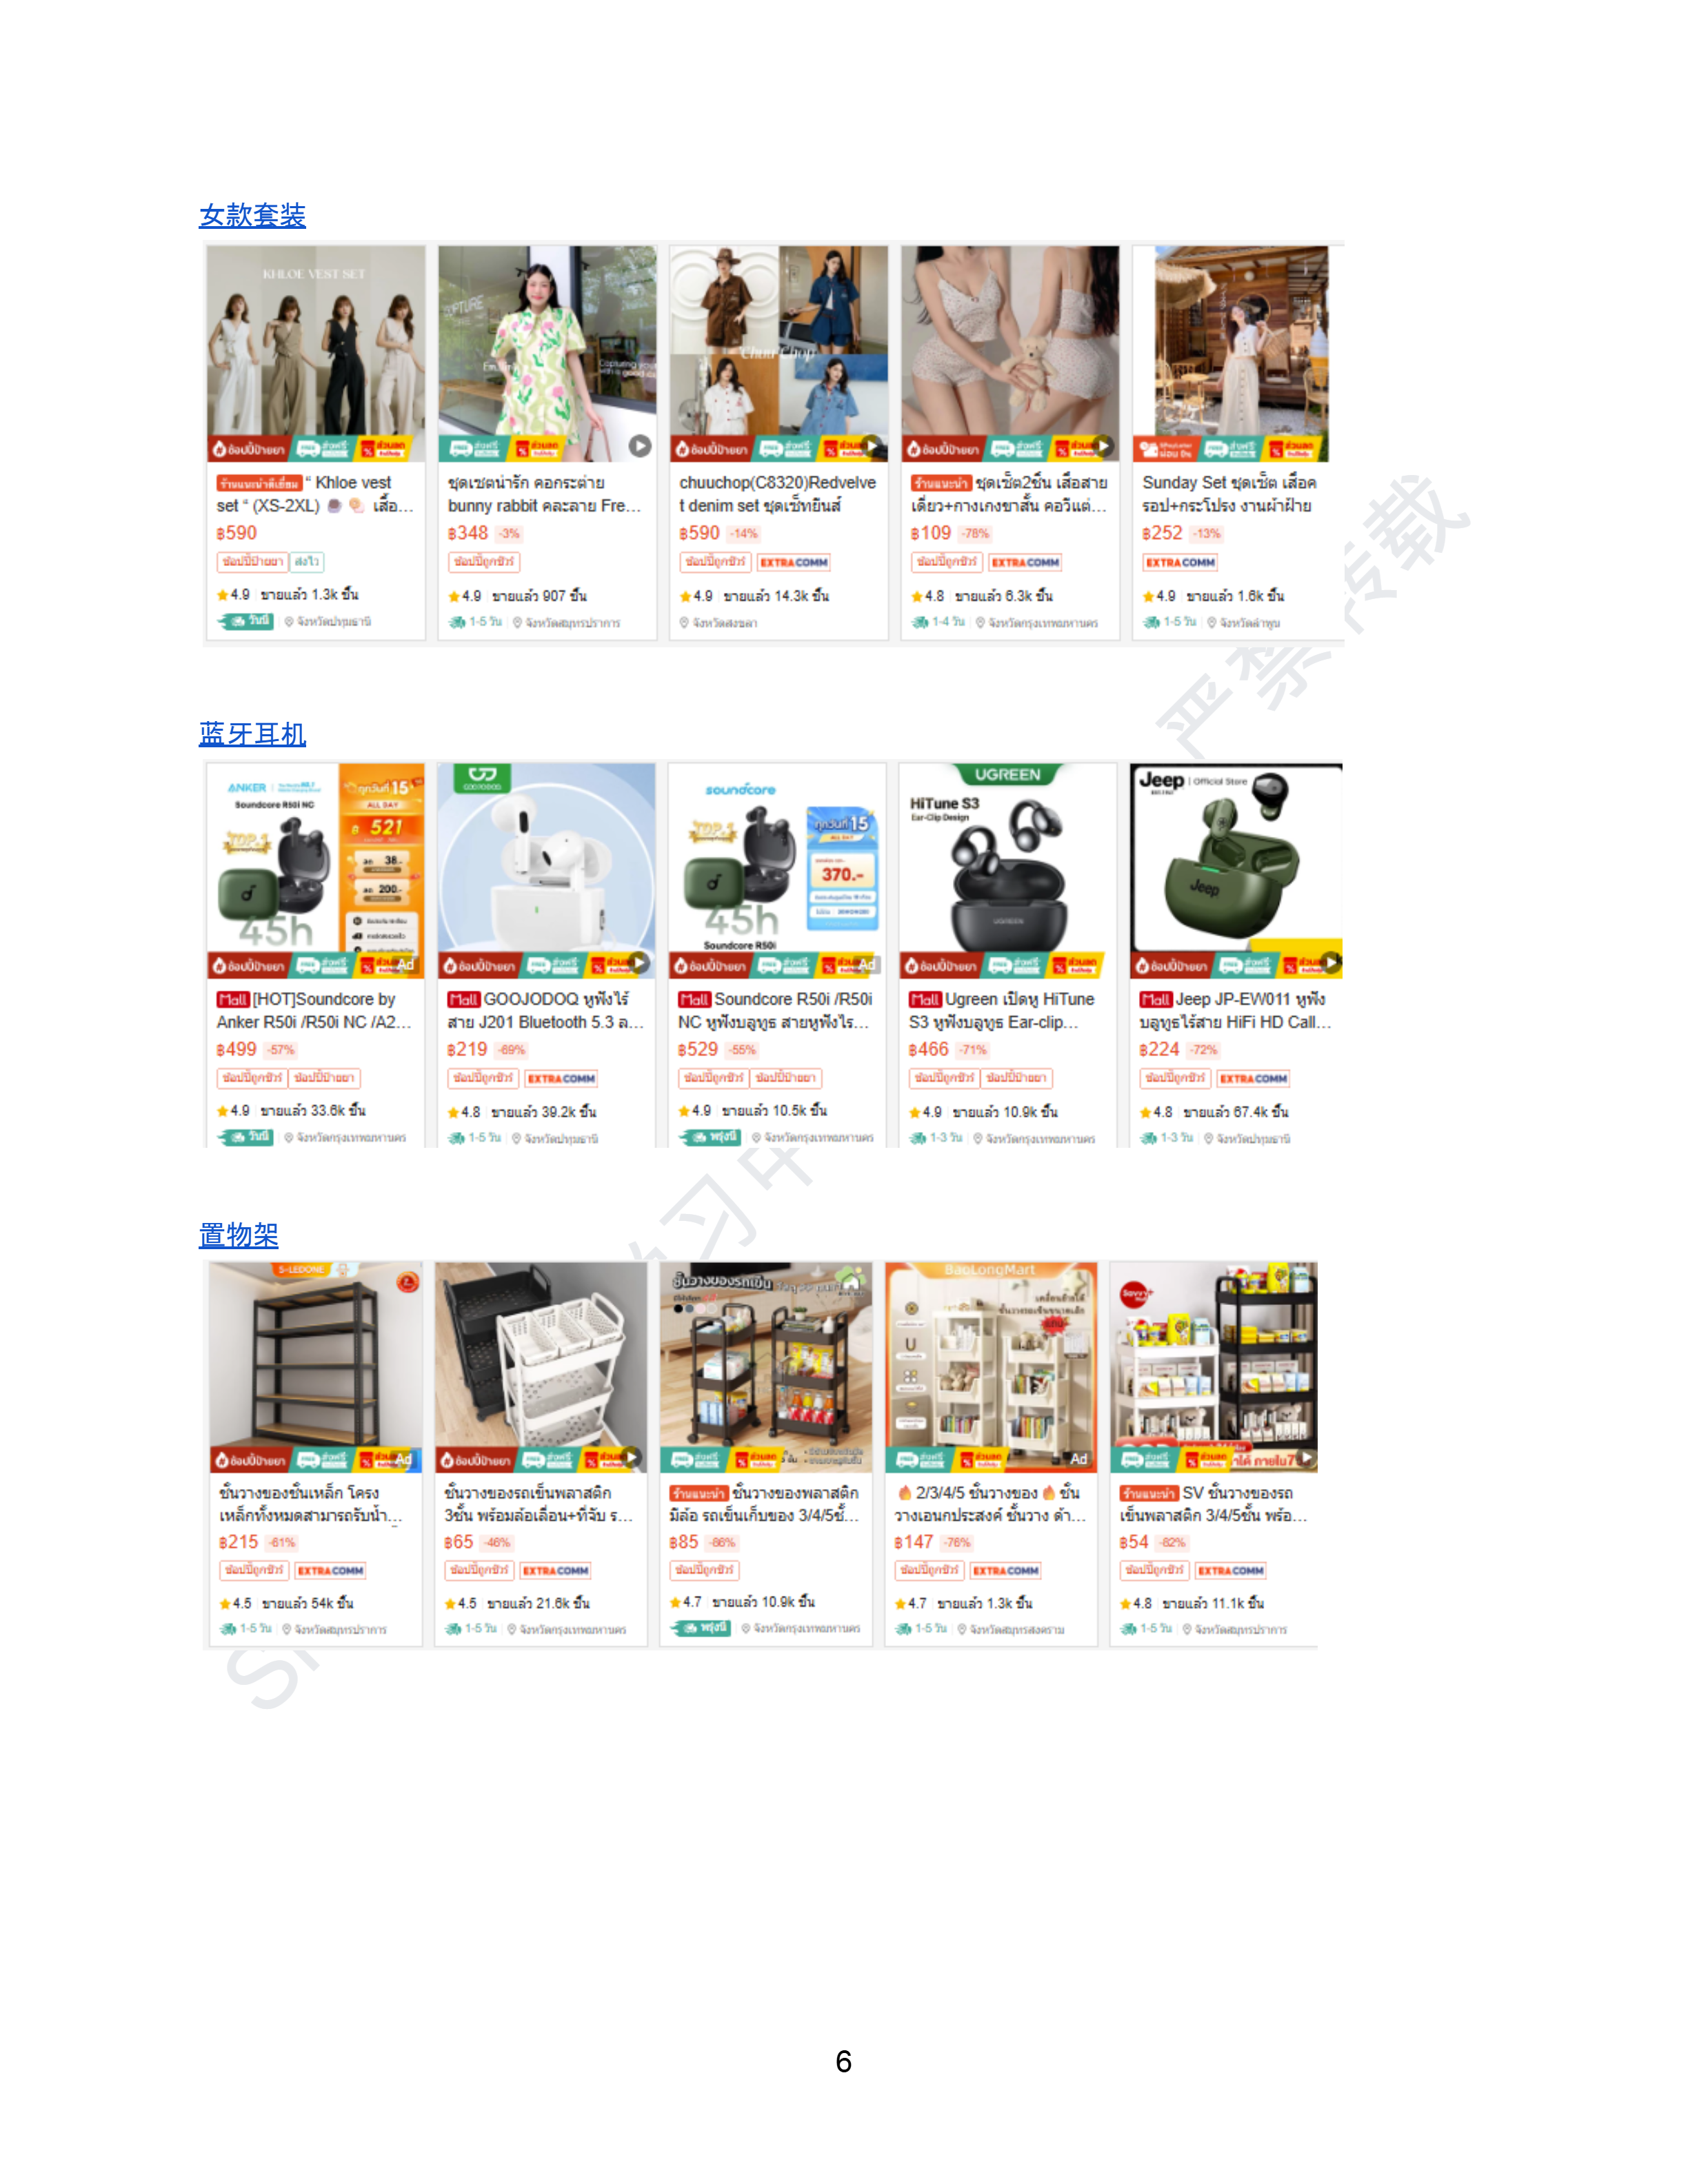Click EXTRA COMM tag under Sunday Set

pos(1180,563)
